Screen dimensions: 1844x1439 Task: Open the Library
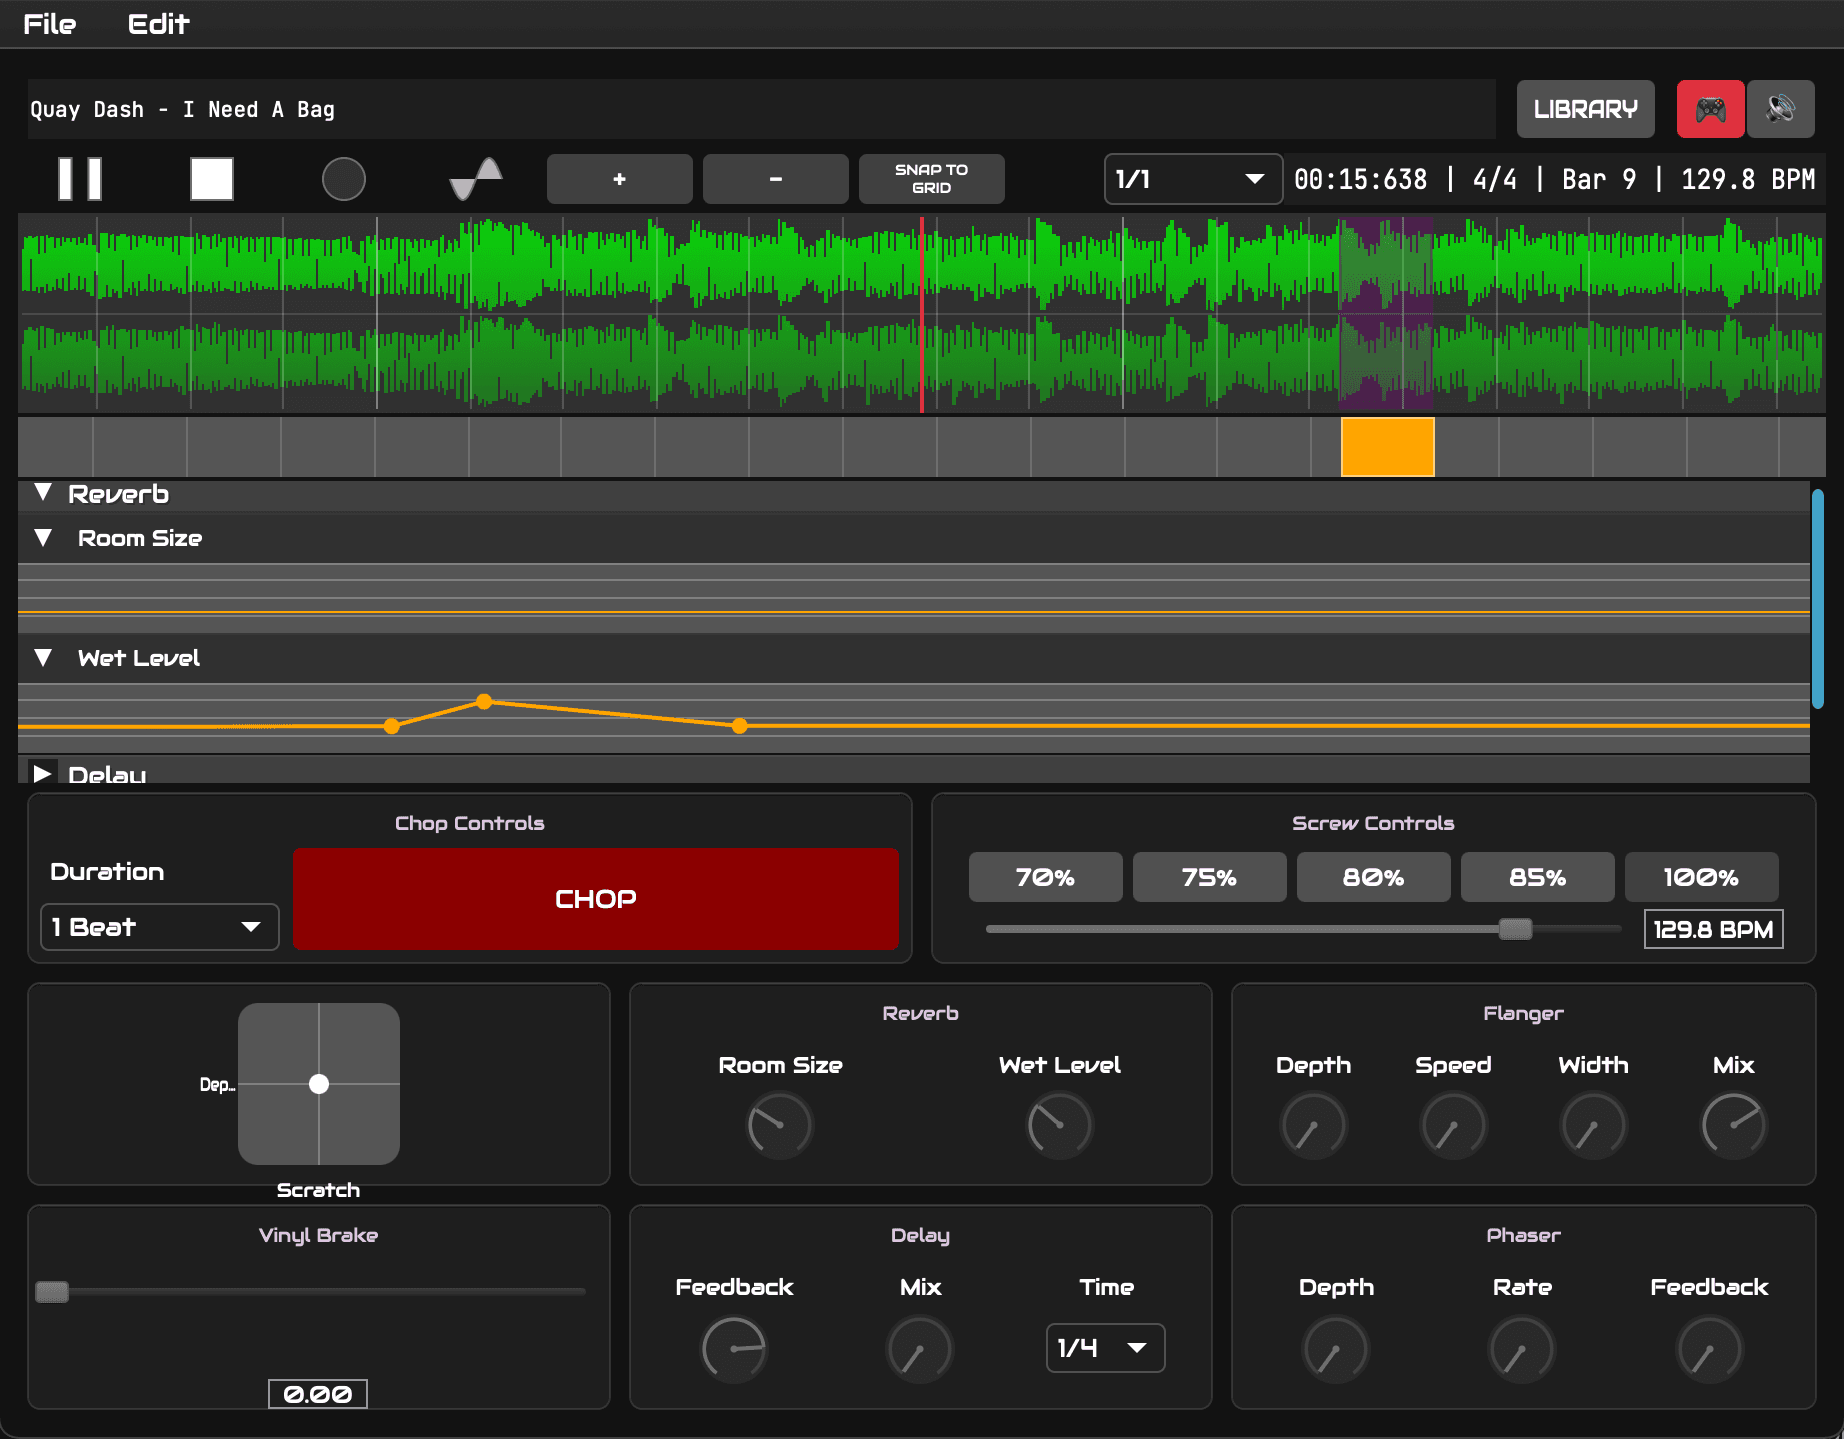coord(1586,109)
